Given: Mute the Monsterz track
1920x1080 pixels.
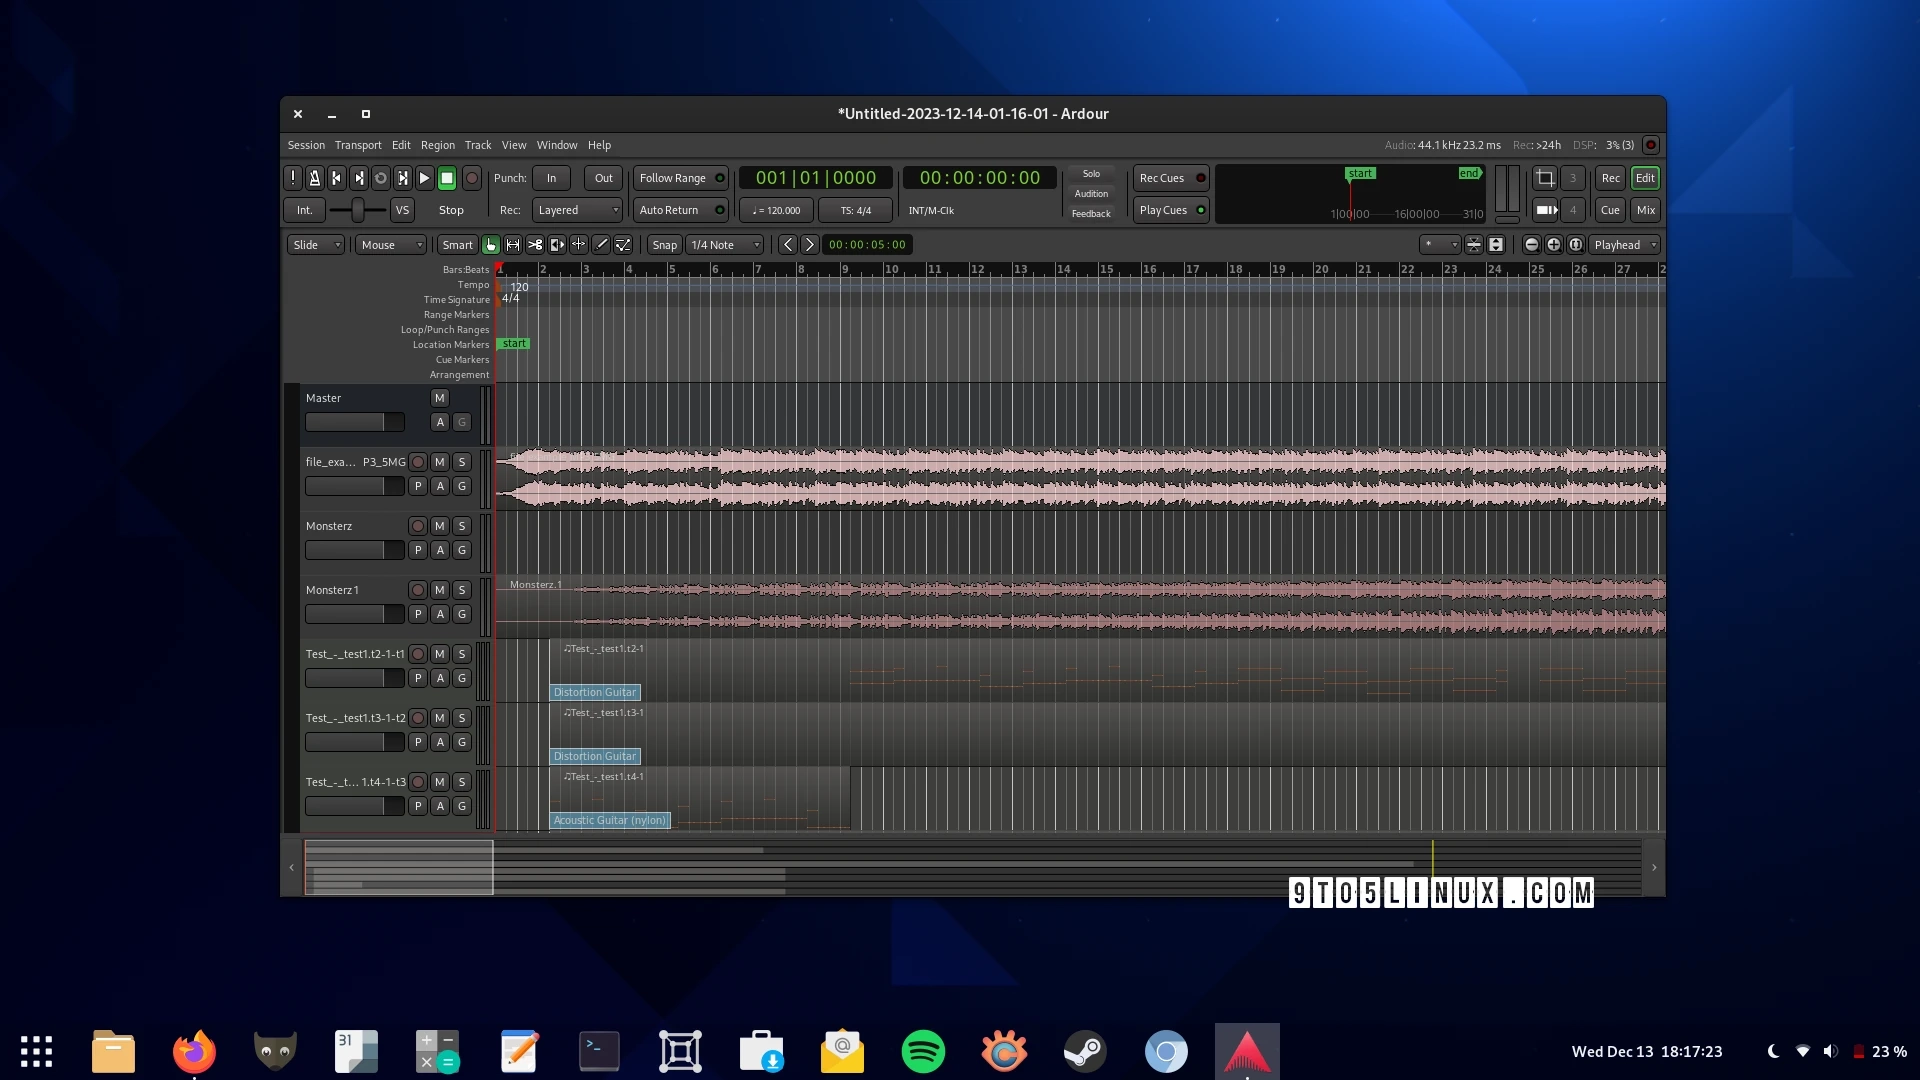Looking at the screenshot, I should point(440,525).
